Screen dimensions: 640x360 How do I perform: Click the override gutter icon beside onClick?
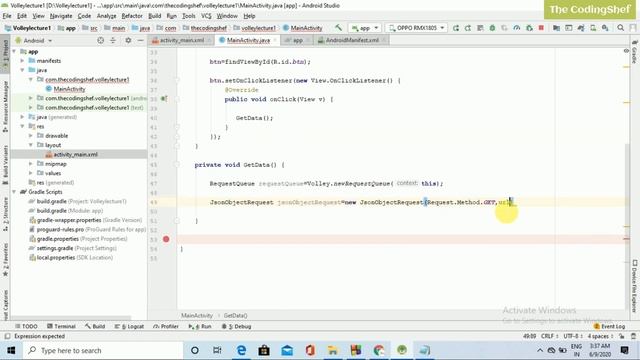coord(164,99)
